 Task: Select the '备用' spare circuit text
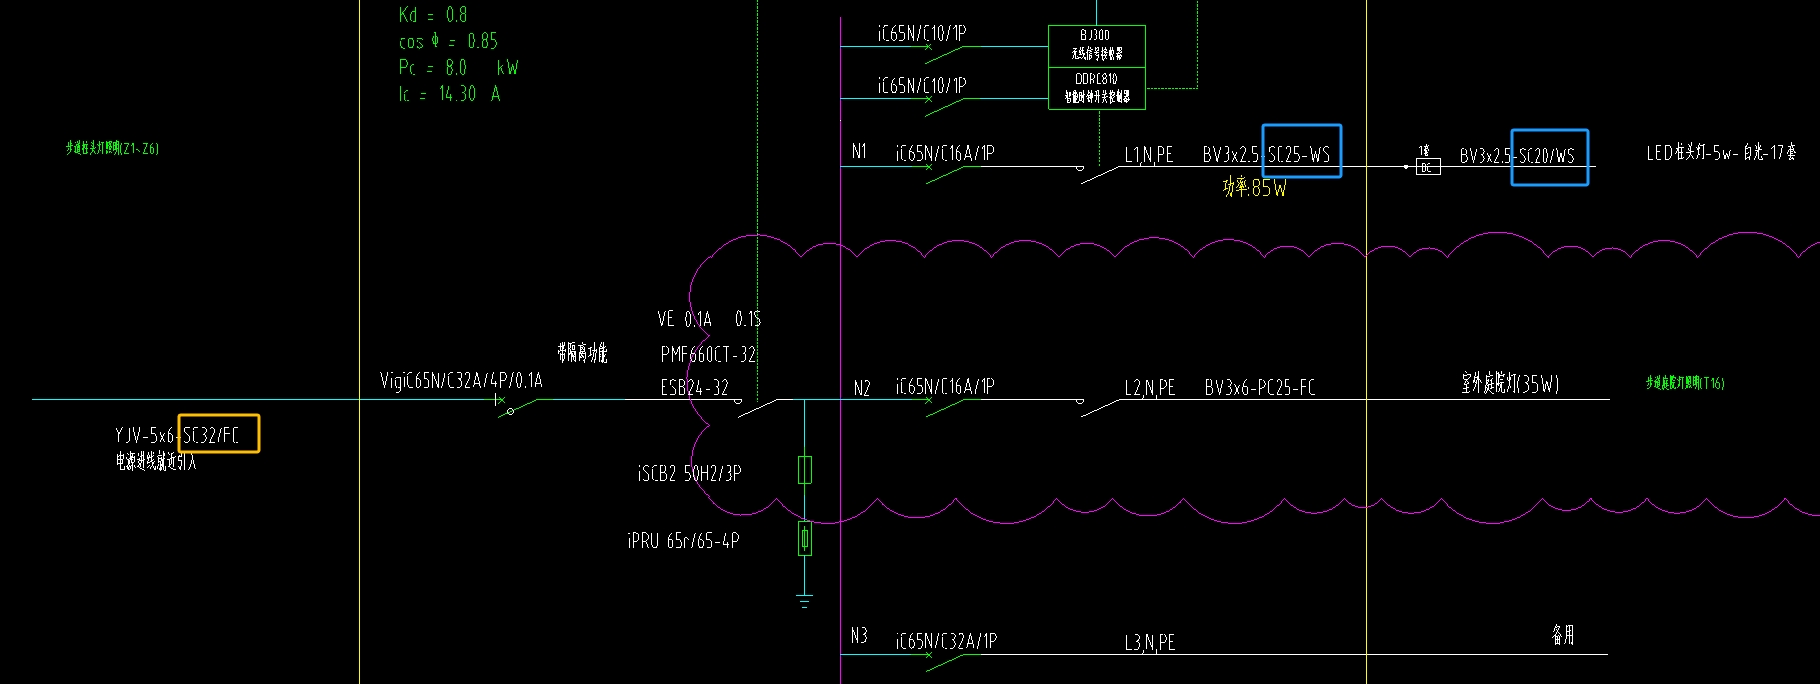pyautogui.click(x=1563, y=635)
